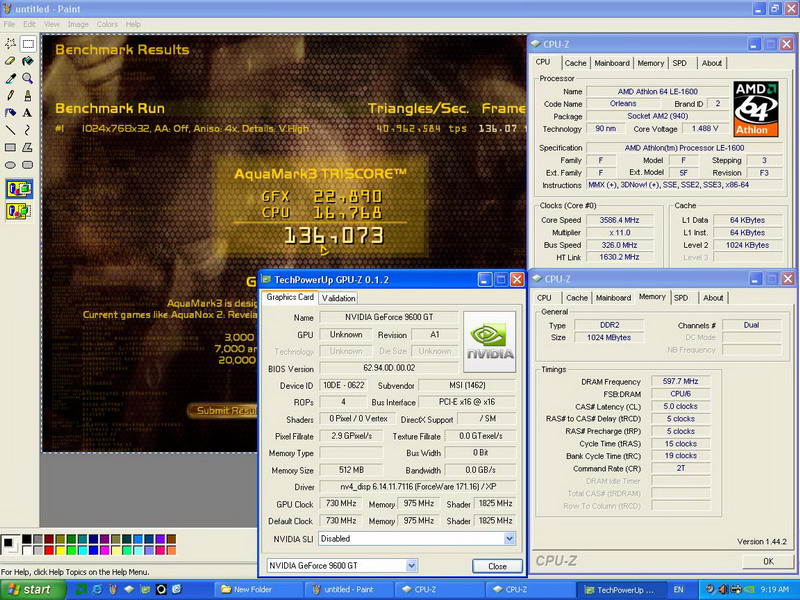Open the Image menu in Paint
The height and width of the screenshot is (600, 800).
[78, 24]
